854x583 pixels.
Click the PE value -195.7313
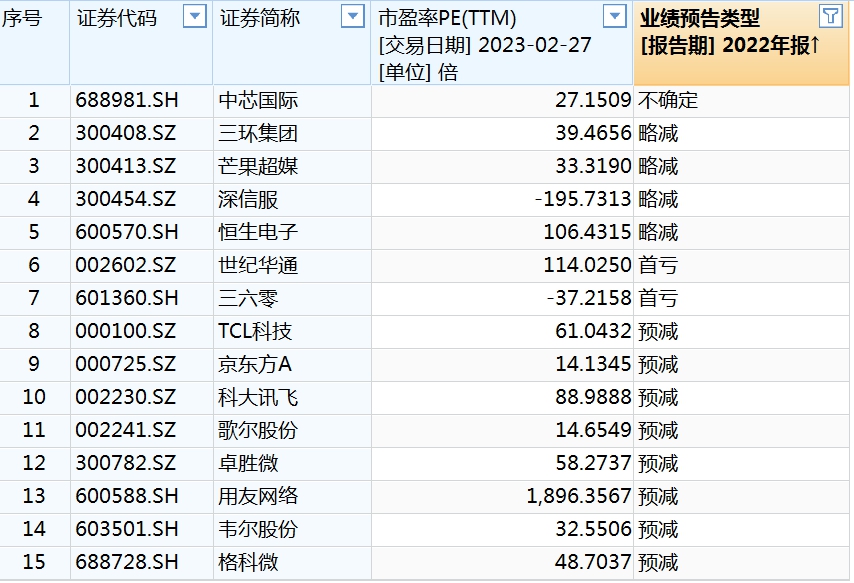583,199
